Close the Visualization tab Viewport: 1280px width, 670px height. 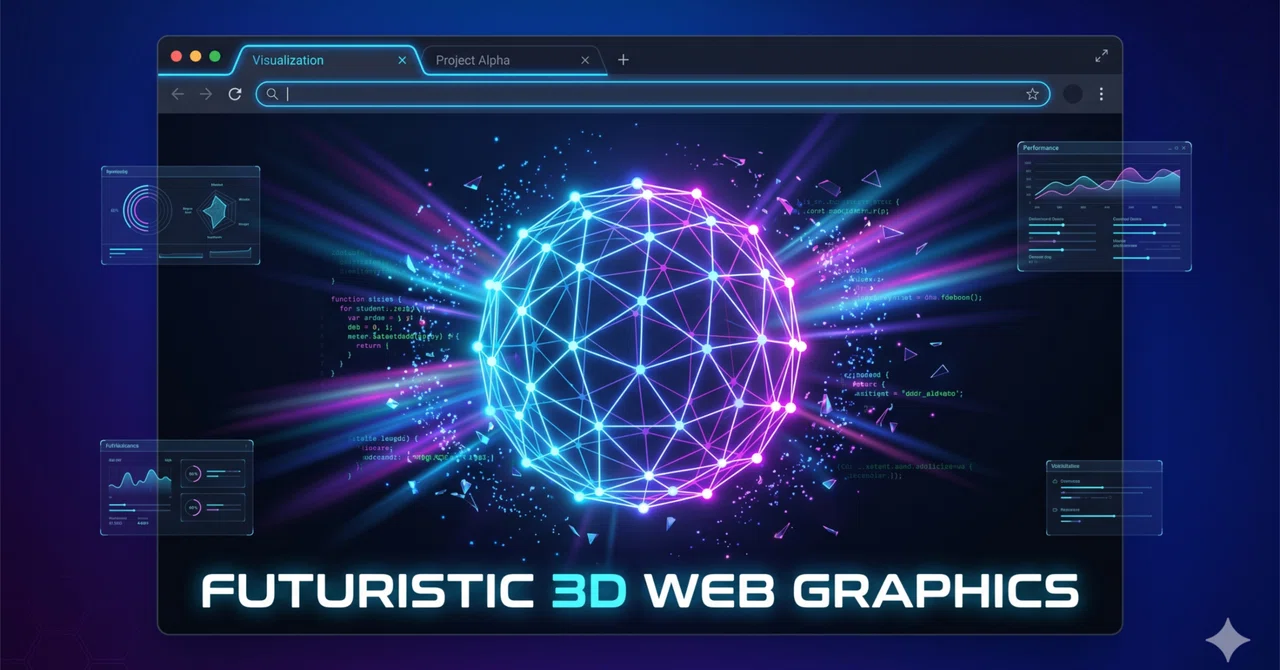pos(403,60)
